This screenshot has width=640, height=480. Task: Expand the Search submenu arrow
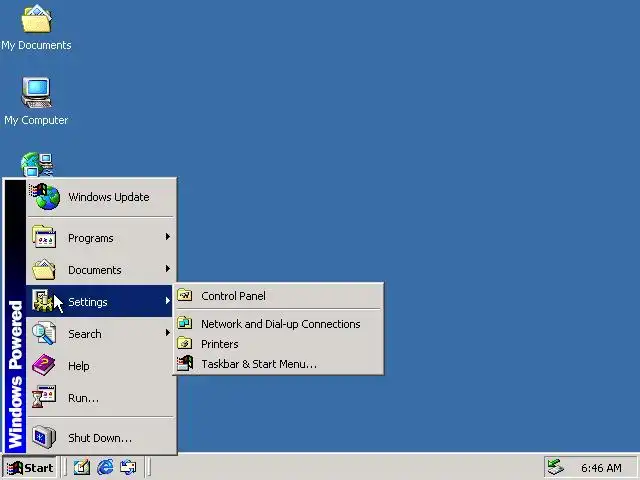[167, 333]
